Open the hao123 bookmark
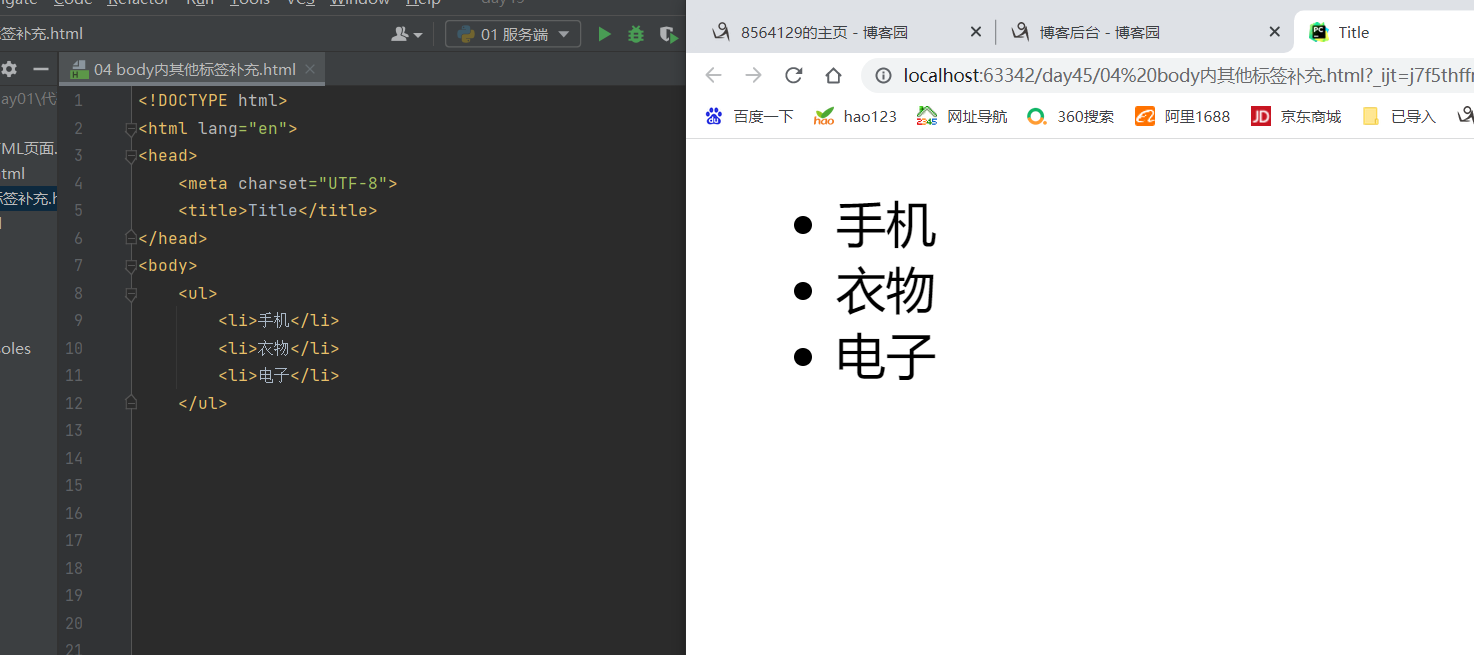Viewport: 1474px width, 655px height. click(855, 116)
